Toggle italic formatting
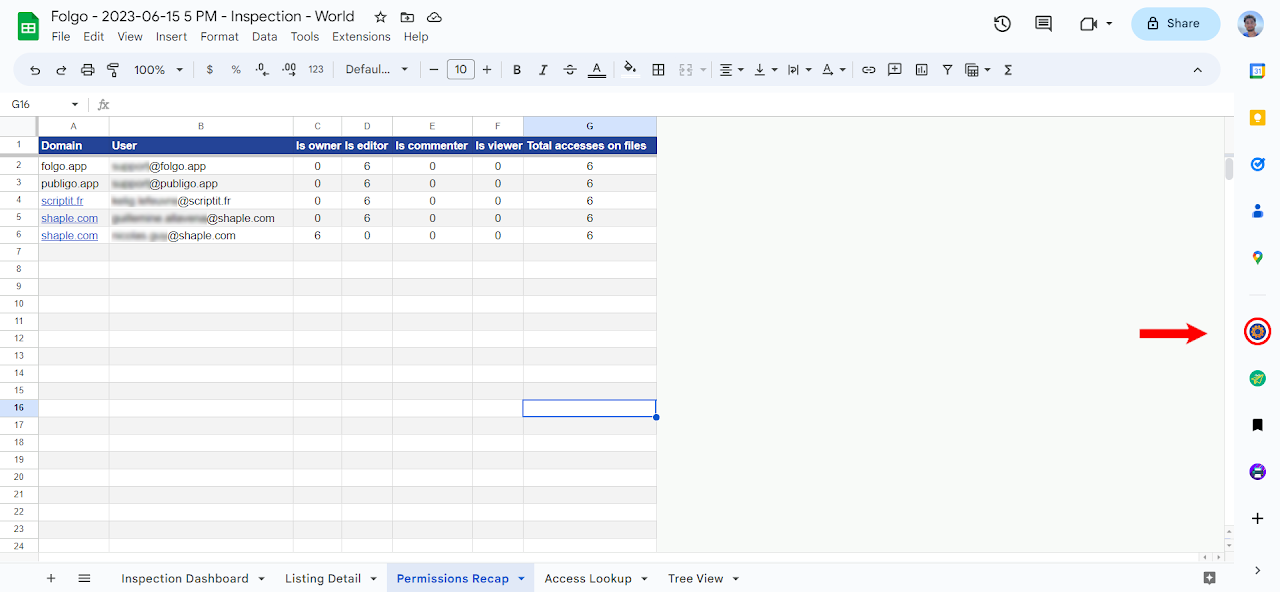This screenshot has width=1280, height=592. [543, 70]
